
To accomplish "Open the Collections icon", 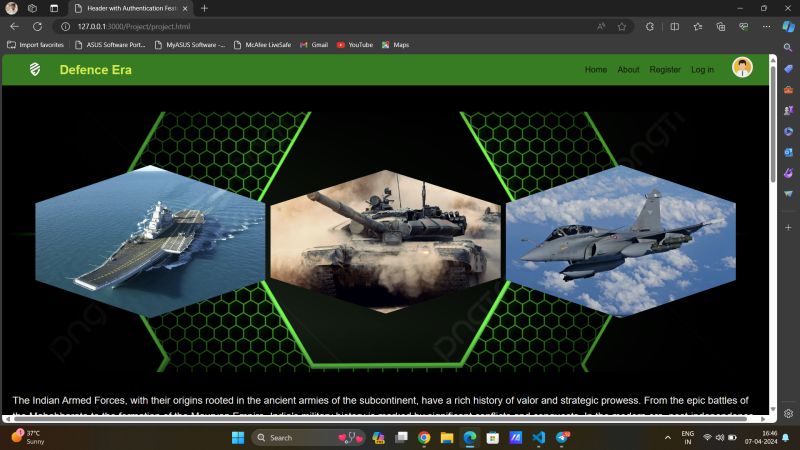I will point(720,27).
